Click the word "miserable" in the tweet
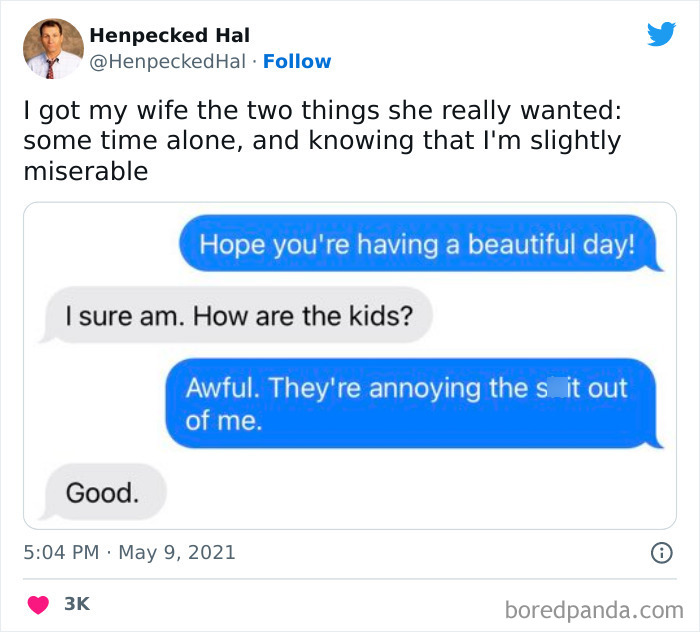This screenshot has height=632, width=700. (85, 171)
